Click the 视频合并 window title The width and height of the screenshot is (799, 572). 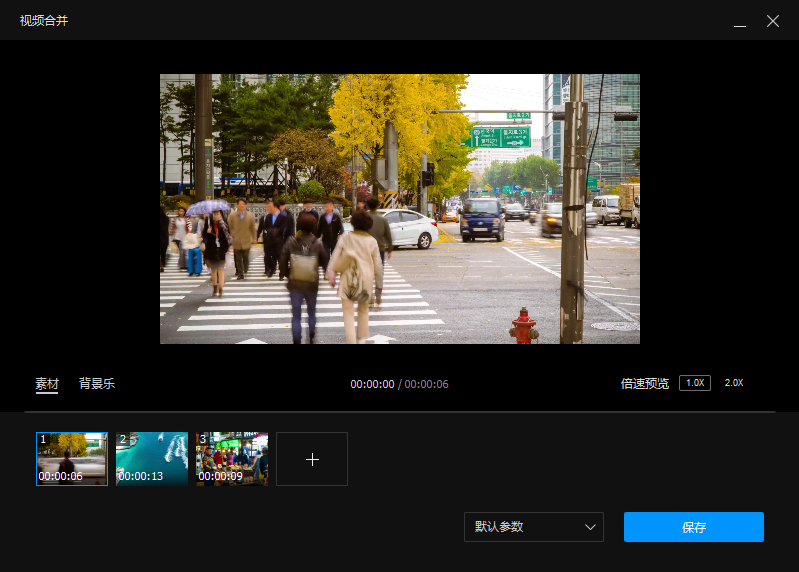pyautogui.click(x=44, y=20)
